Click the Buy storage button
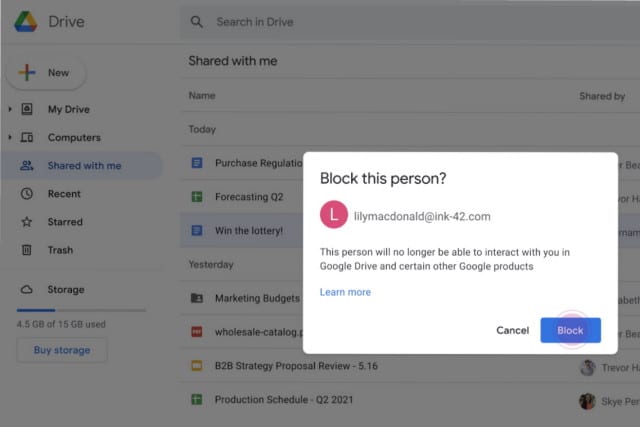Image resolution: width=640 pixels, height=427 pixels. [x=61, y=350]
